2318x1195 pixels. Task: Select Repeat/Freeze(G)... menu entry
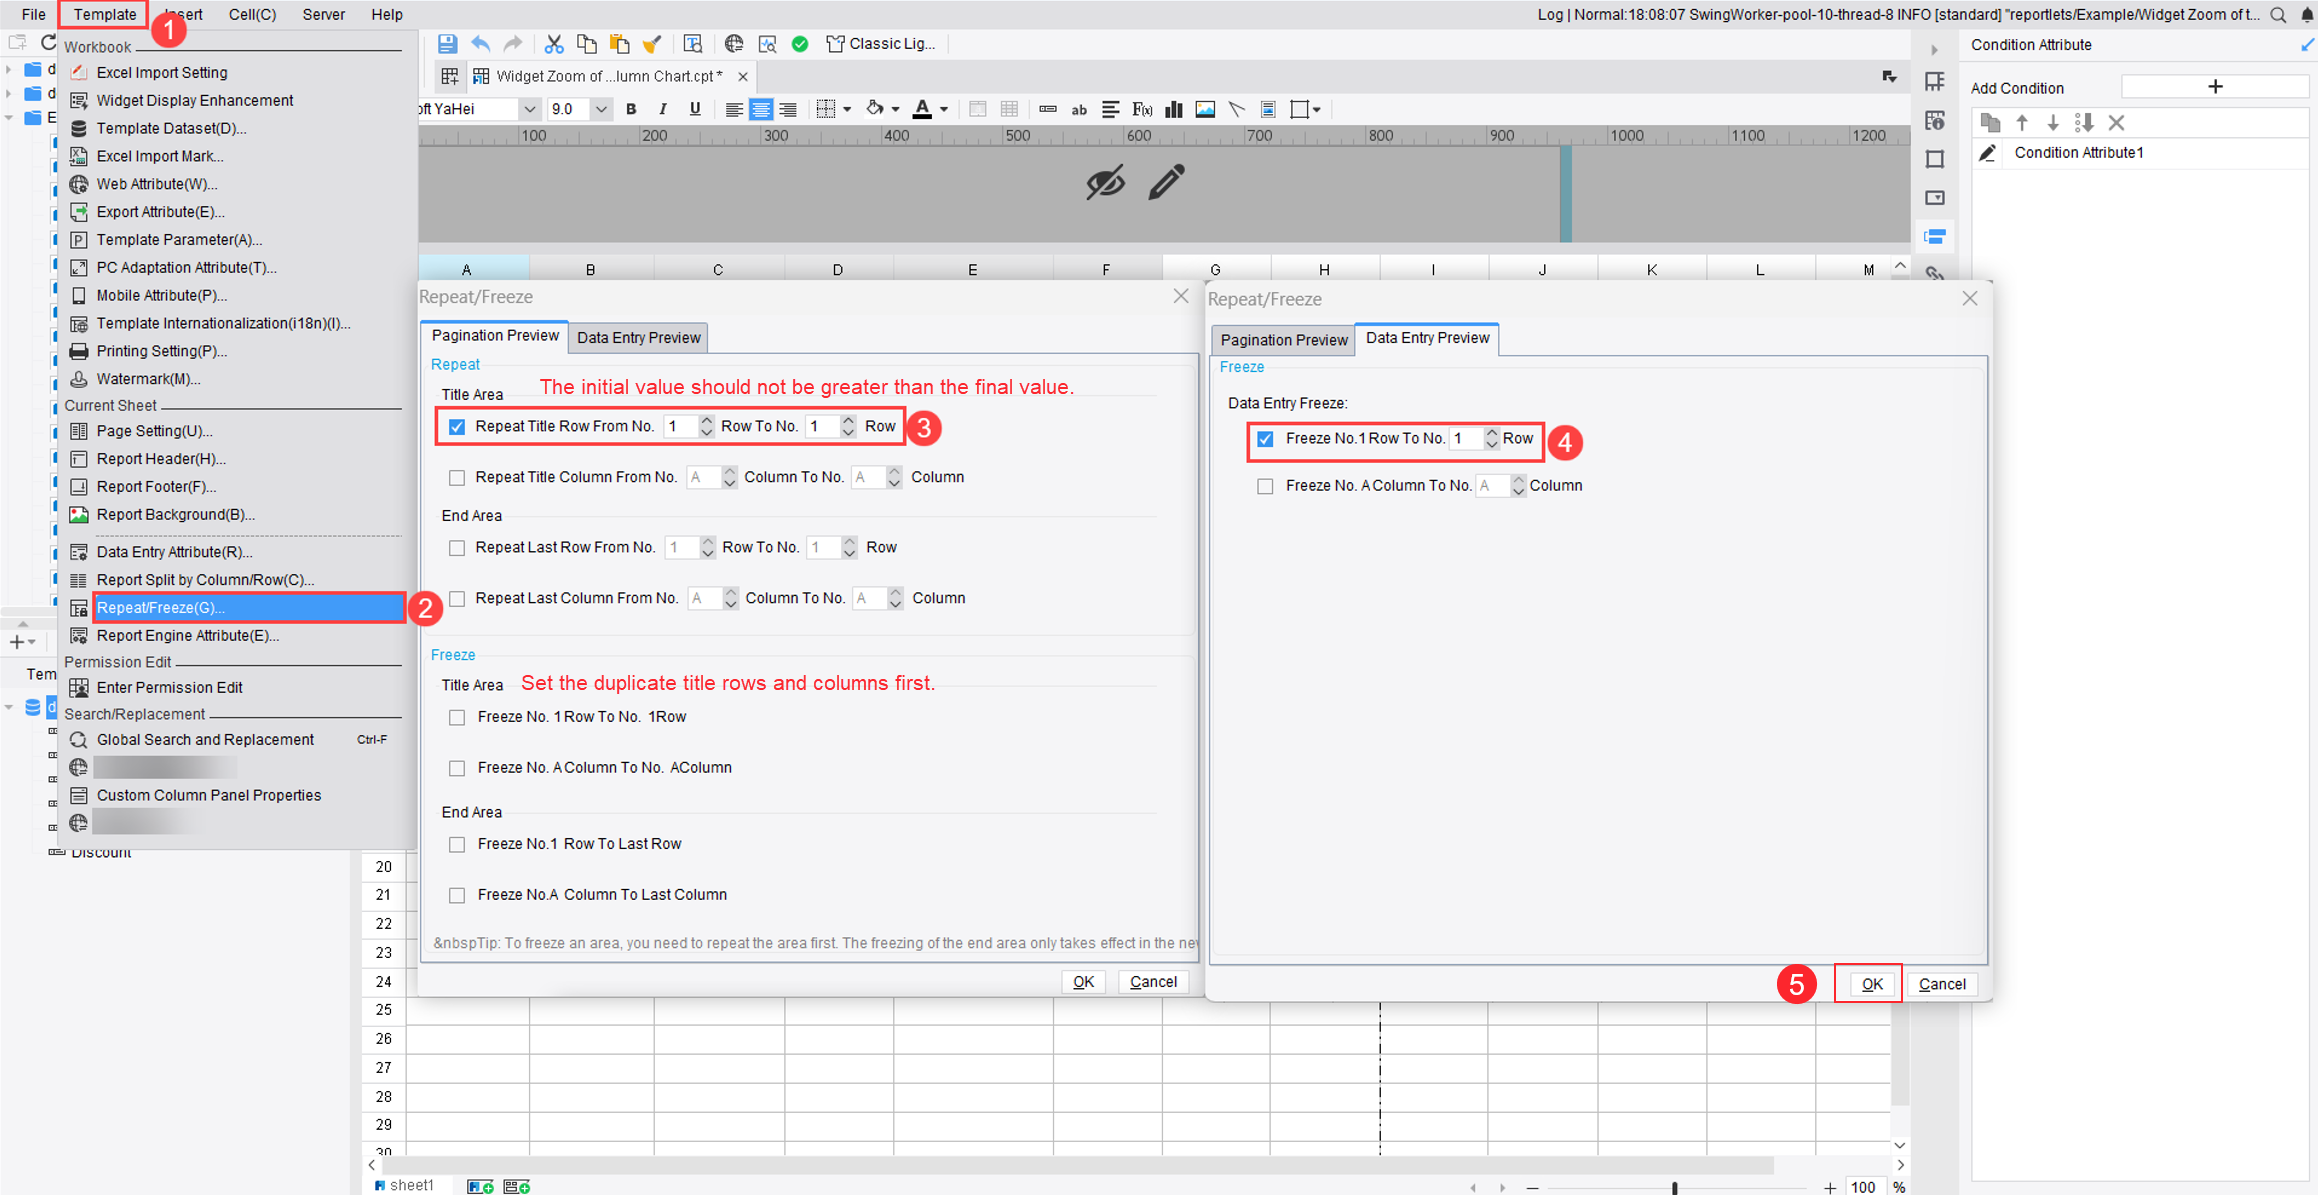(x=248, y=608)
